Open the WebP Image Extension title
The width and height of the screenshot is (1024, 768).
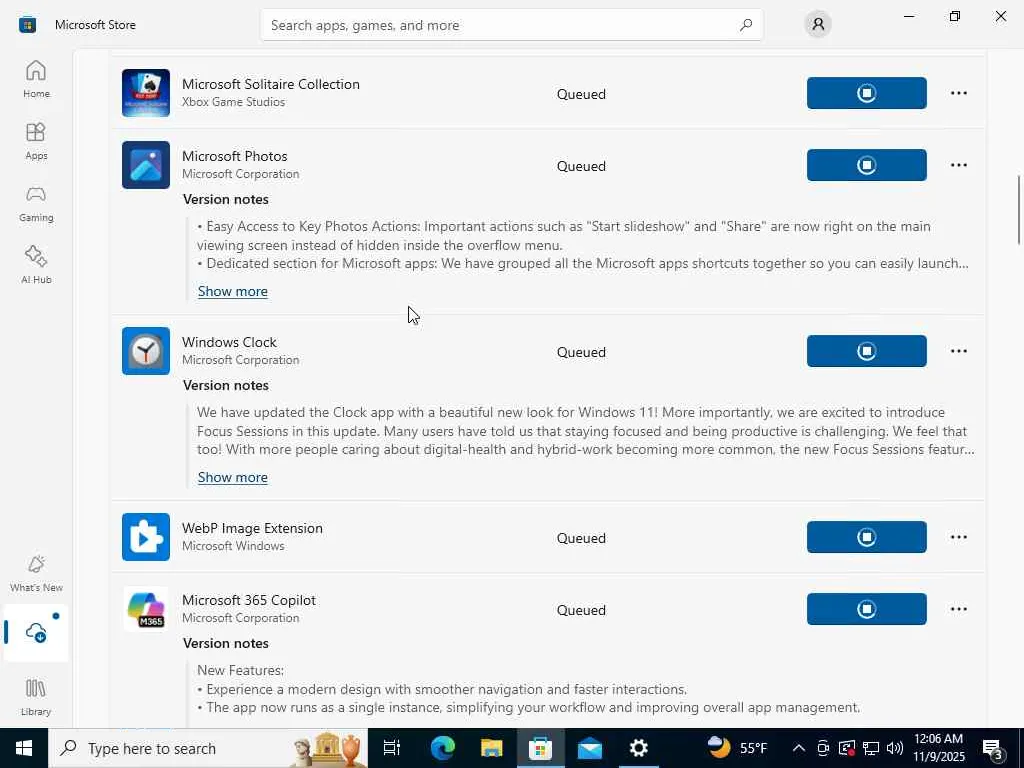pyautogui.click(x=252, y=528)
